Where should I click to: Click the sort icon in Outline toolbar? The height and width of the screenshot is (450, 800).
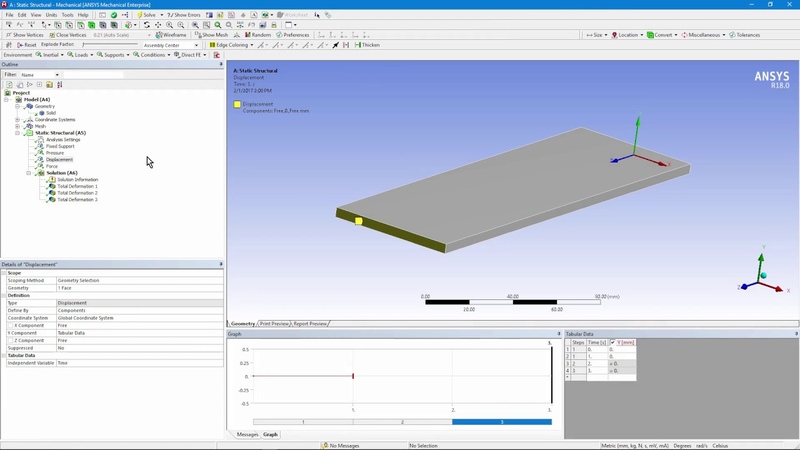coord(60,84)
